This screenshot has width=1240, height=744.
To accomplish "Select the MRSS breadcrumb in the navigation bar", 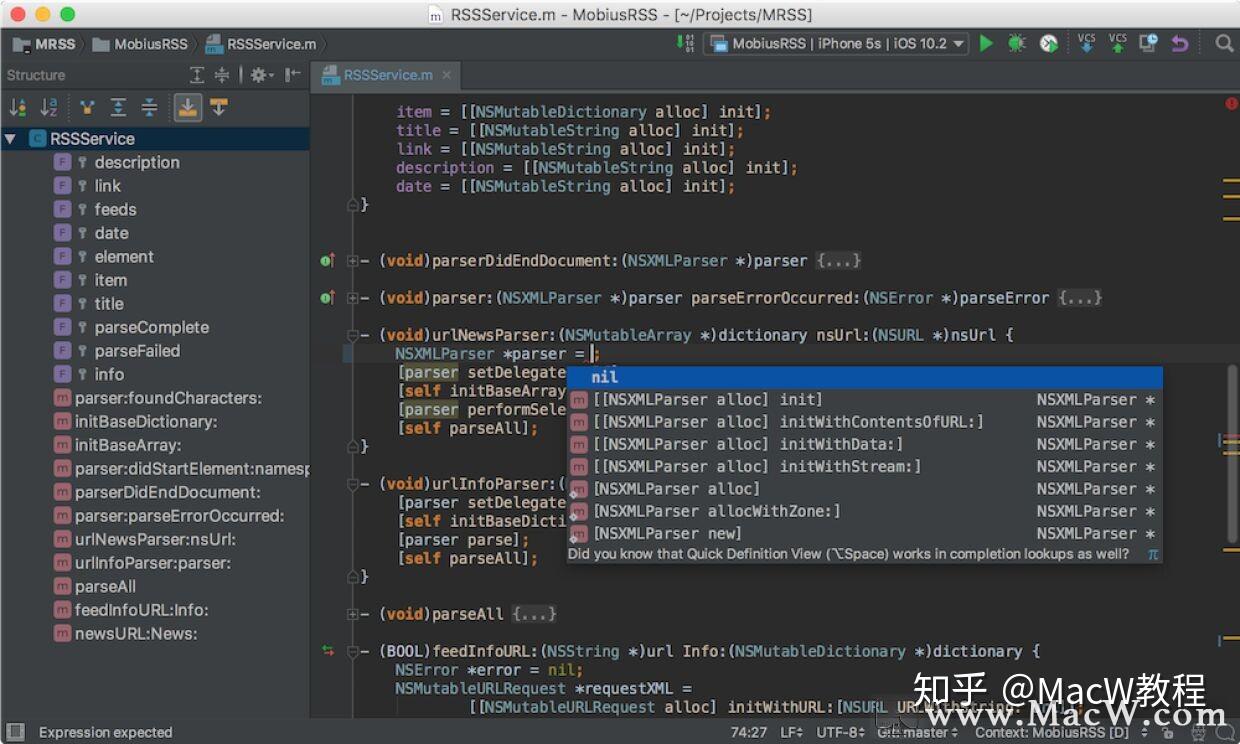I will click(x=43, y=44).
